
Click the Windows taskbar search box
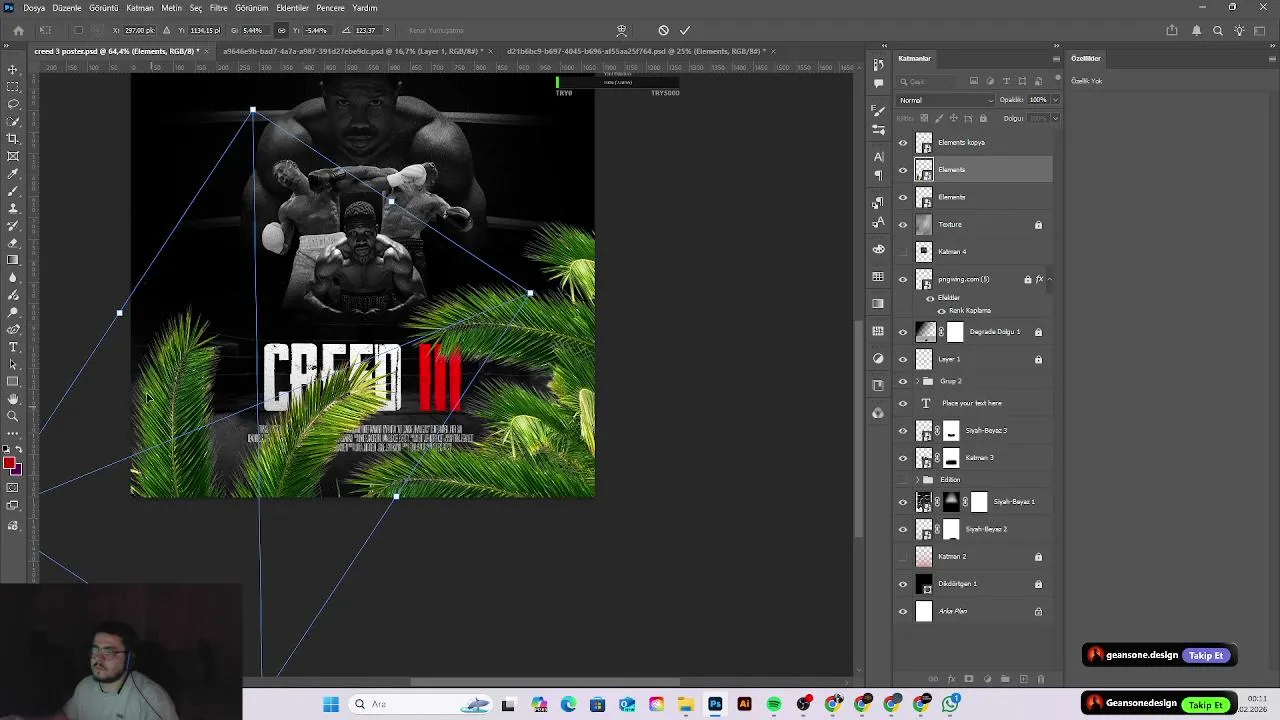(420, 704)
